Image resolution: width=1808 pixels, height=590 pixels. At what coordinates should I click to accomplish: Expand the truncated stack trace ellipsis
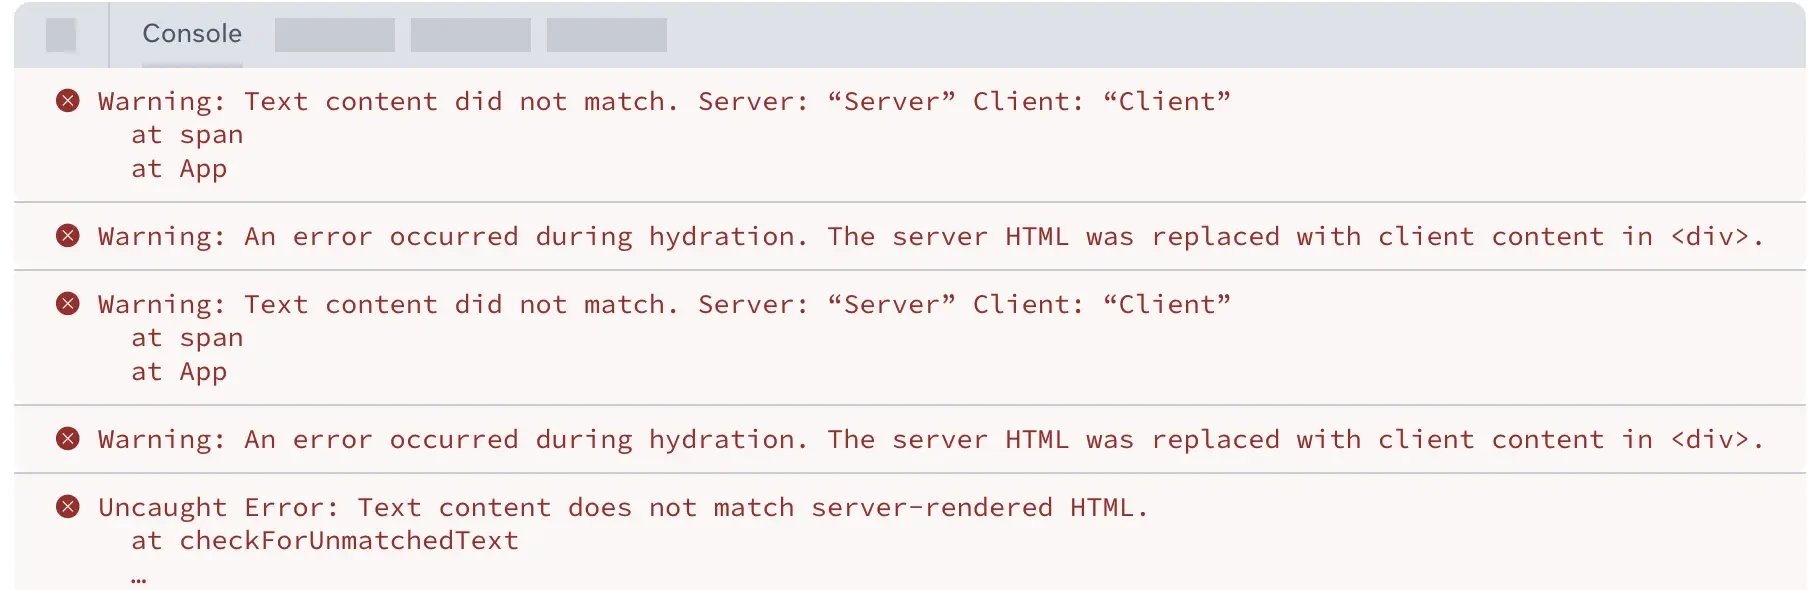coord(139,577)
